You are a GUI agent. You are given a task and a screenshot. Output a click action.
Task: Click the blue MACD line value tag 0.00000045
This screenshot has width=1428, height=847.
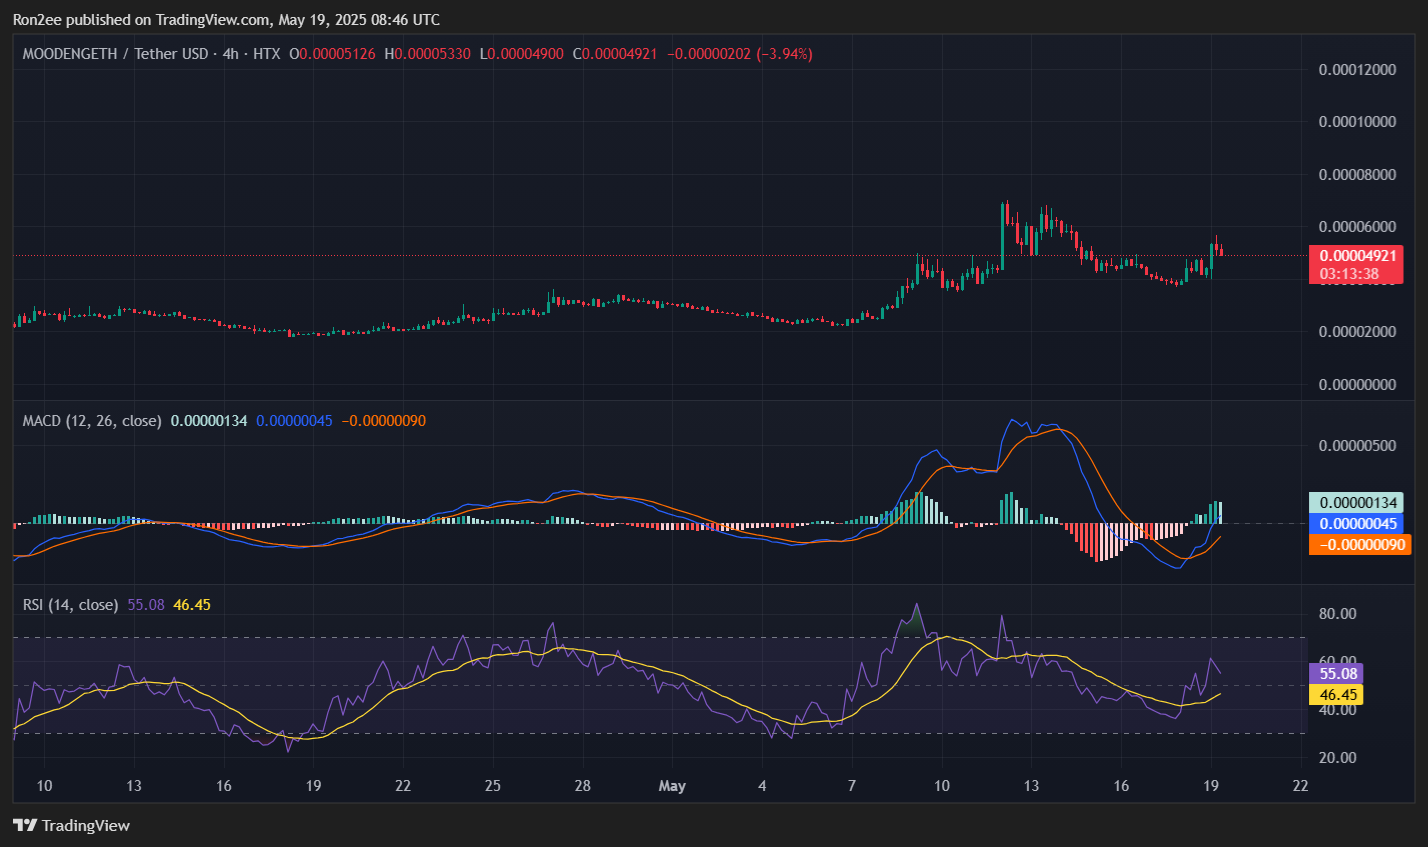[x=1356, y=523]
